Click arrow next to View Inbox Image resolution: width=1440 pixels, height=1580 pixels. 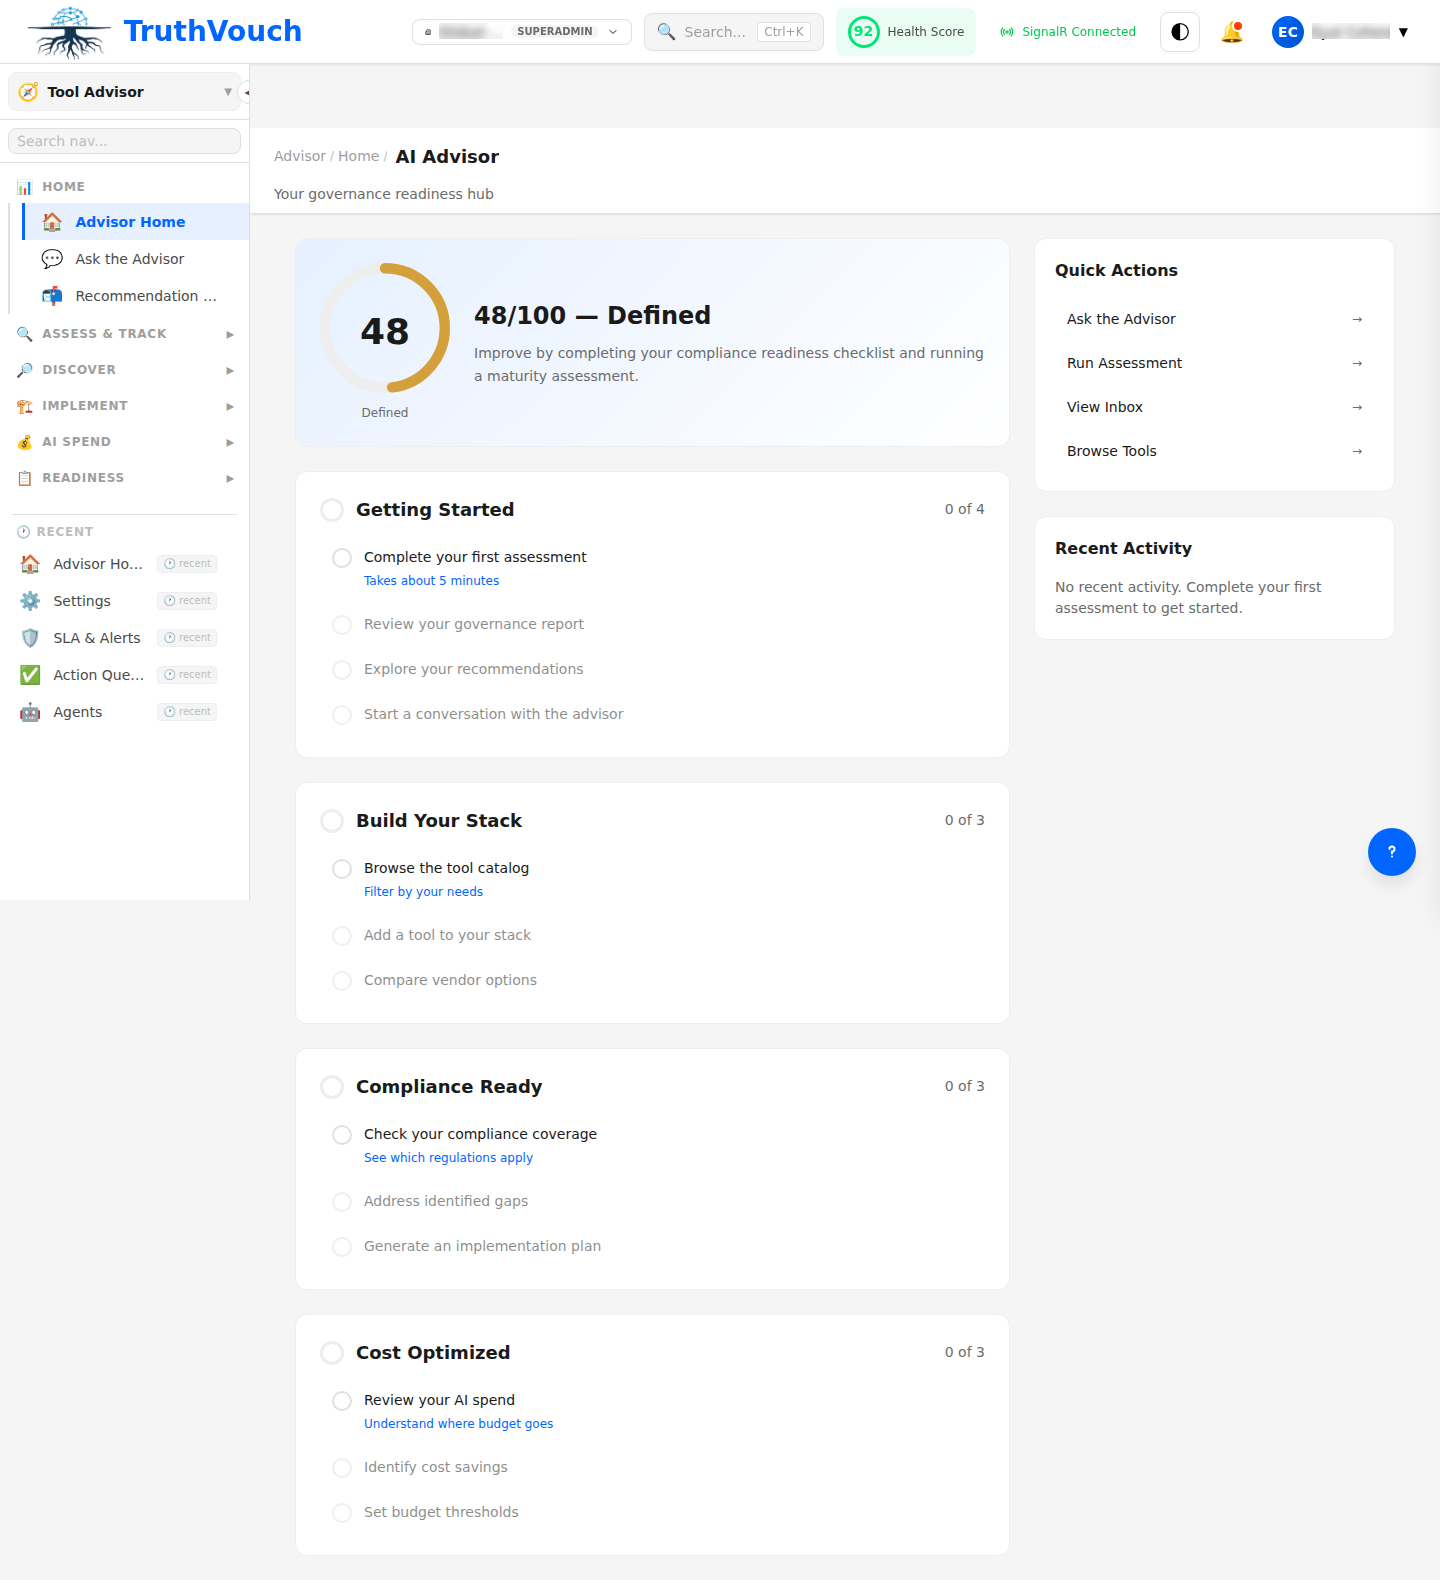[x=1357, y=407]
